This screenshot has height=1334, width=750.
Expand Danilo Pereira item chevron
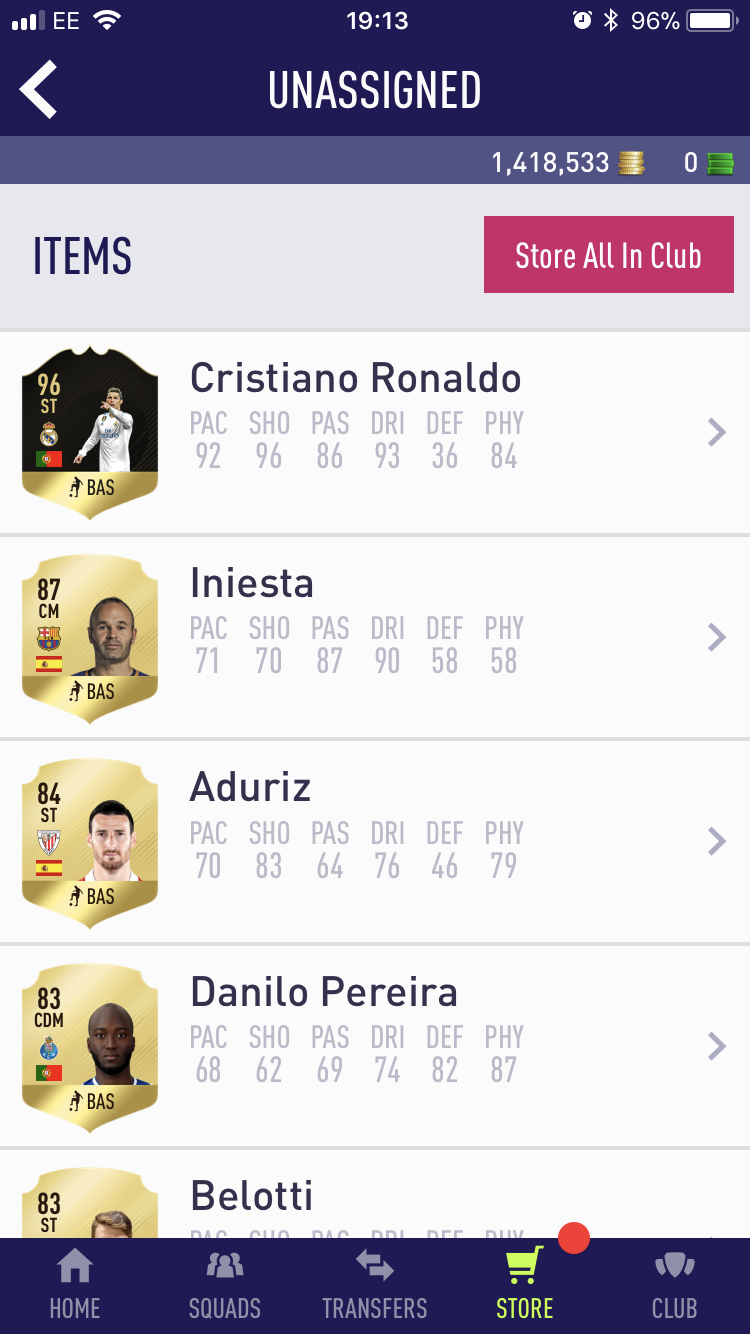tap(716, 1046)
